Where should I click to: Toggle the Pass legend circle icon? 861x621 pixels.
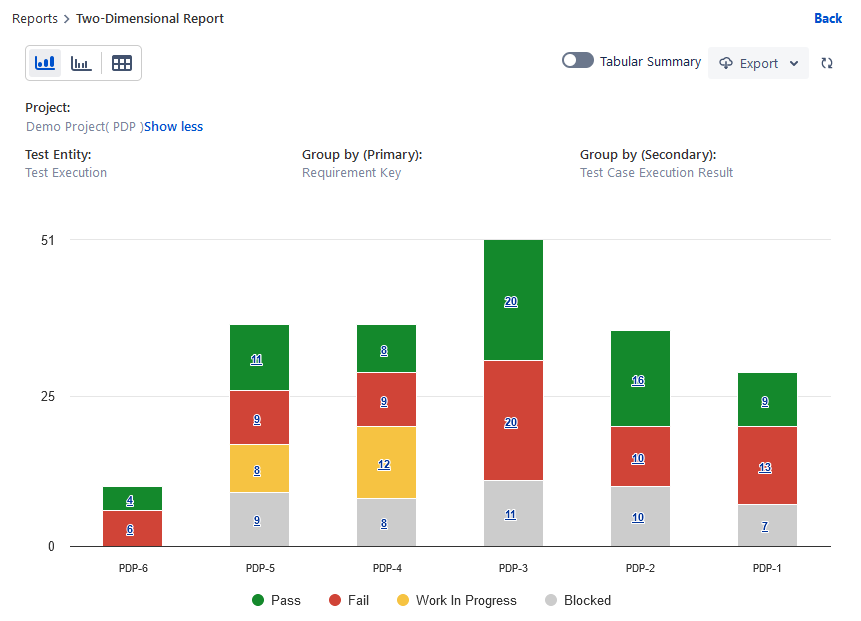coord(258,600)
